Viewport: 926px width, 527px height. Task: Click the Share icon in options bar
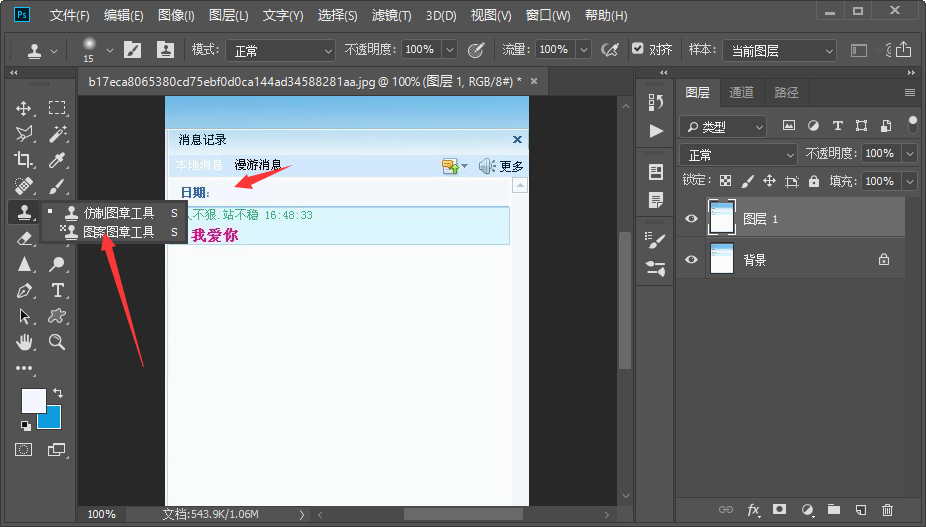pos(904,50)
